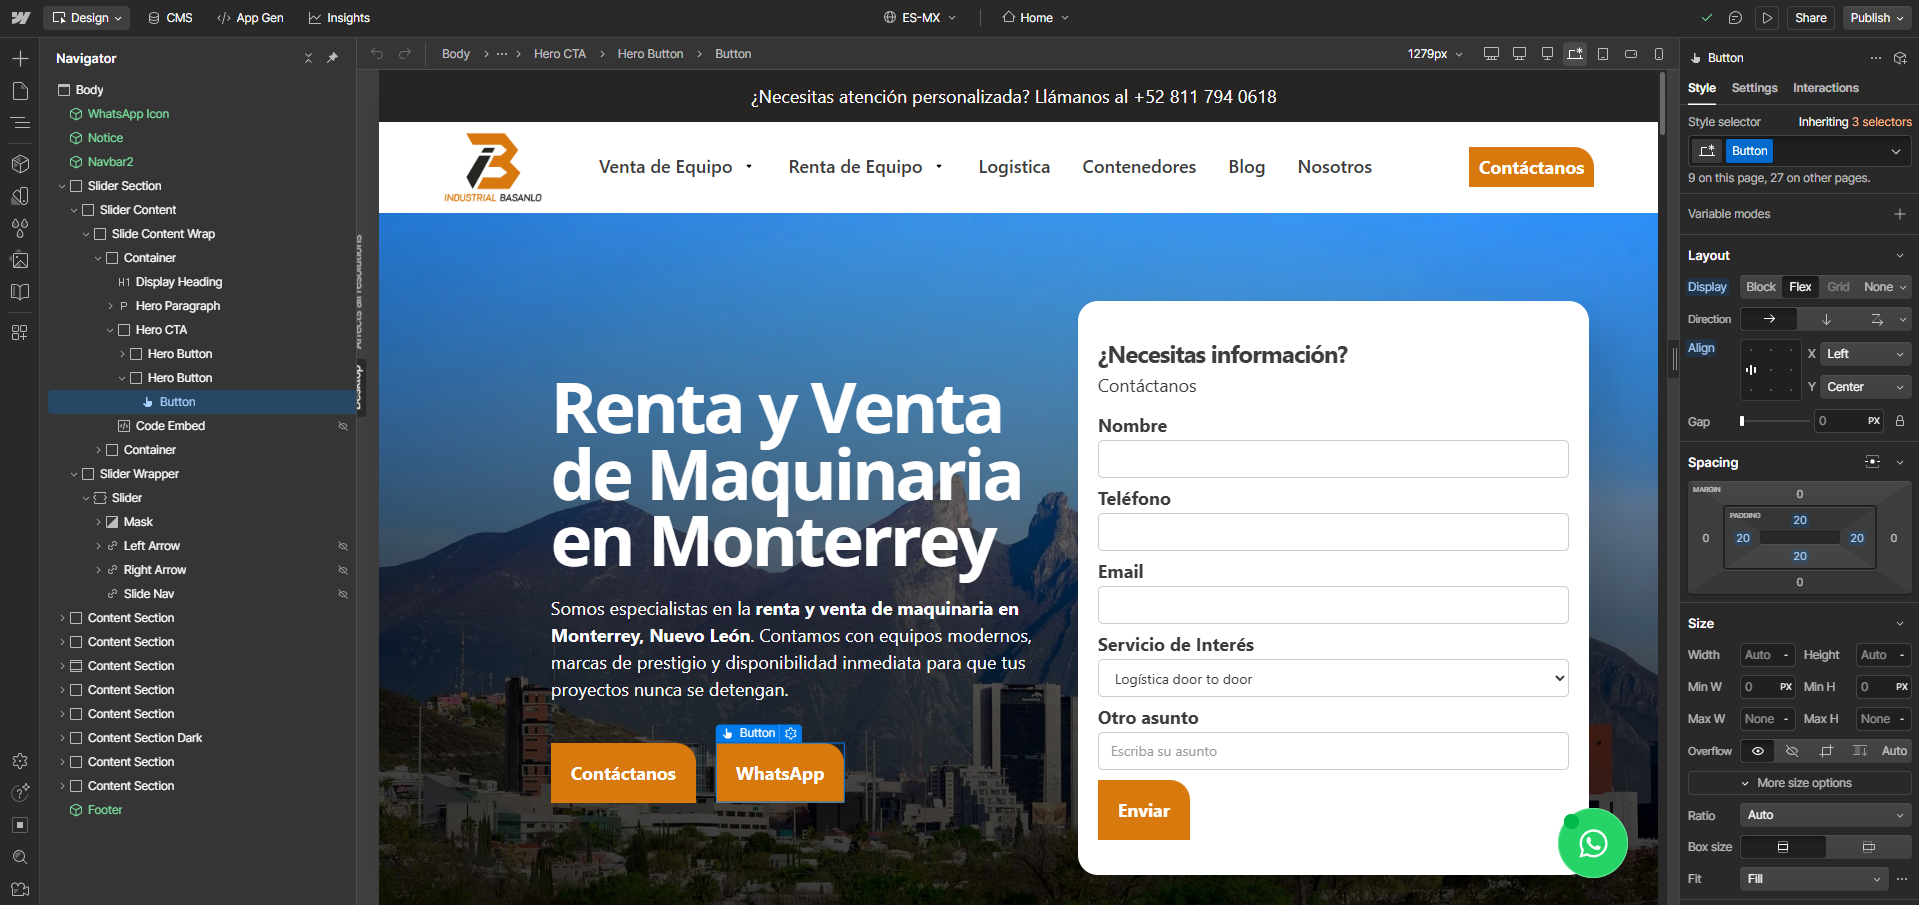
Task: Toggle overflow visible eye icon
Action: pyautogui.click(x=1758, y=751)
